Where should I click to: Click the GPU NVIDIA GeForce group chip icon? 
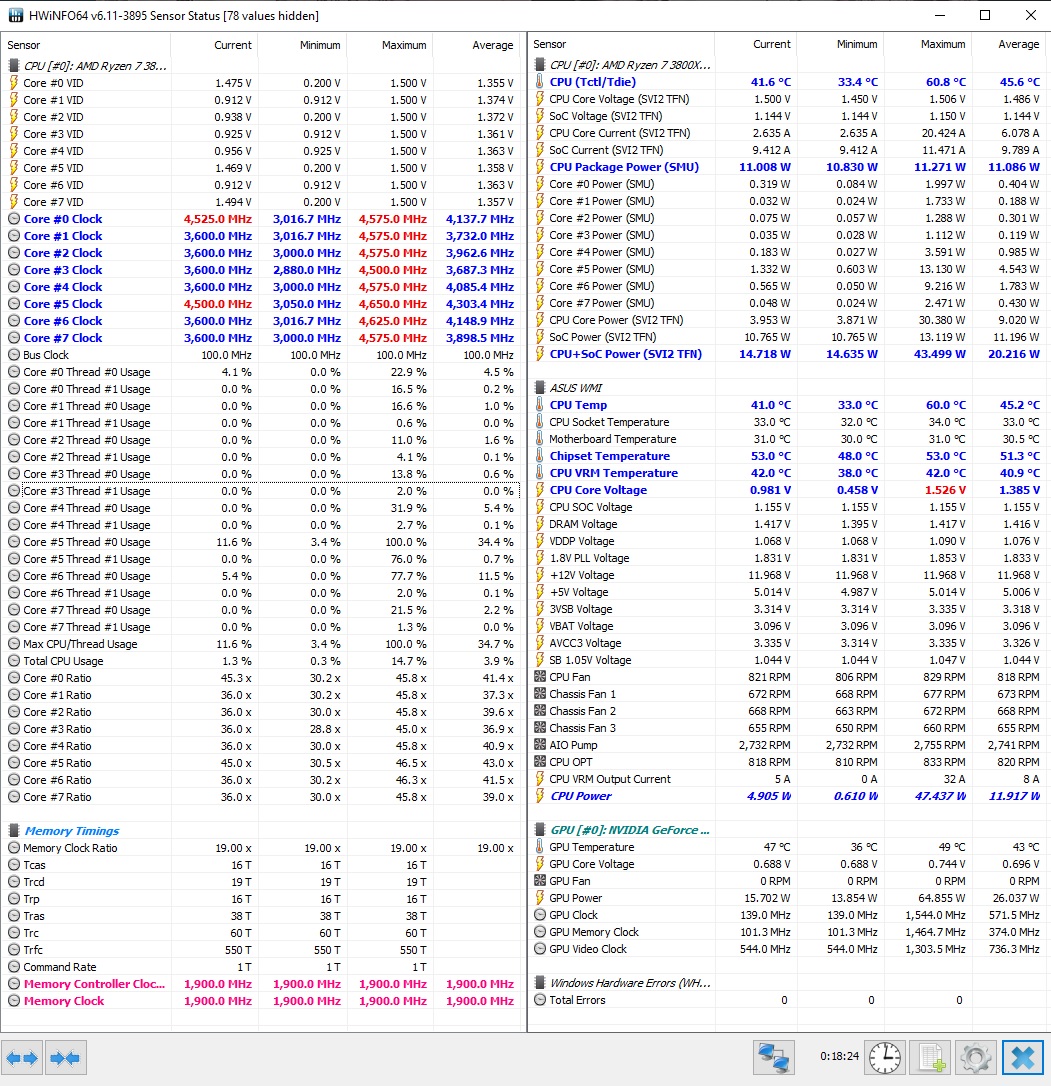[x=540, y=830]
